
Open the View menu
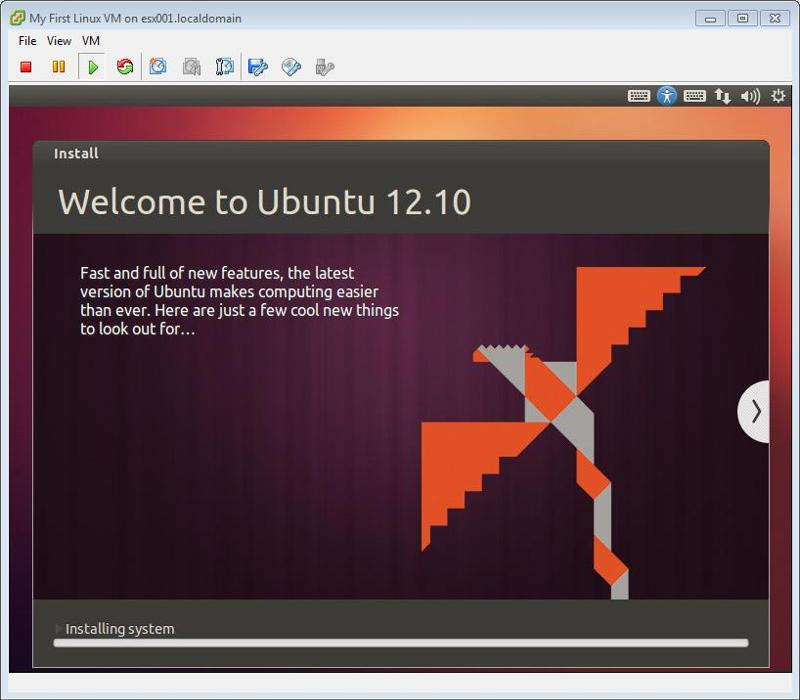click(x=59, y=41)
